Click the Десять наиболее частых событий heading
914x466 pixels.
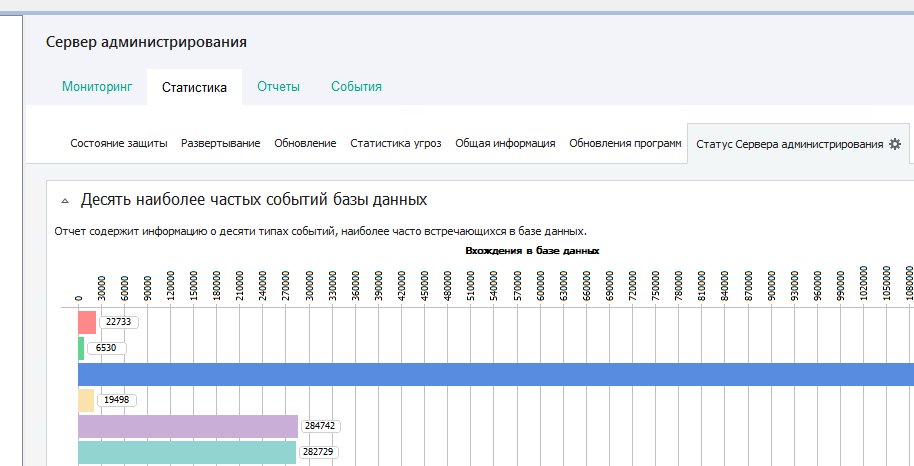pyautogui.click(x=254, y=199)
